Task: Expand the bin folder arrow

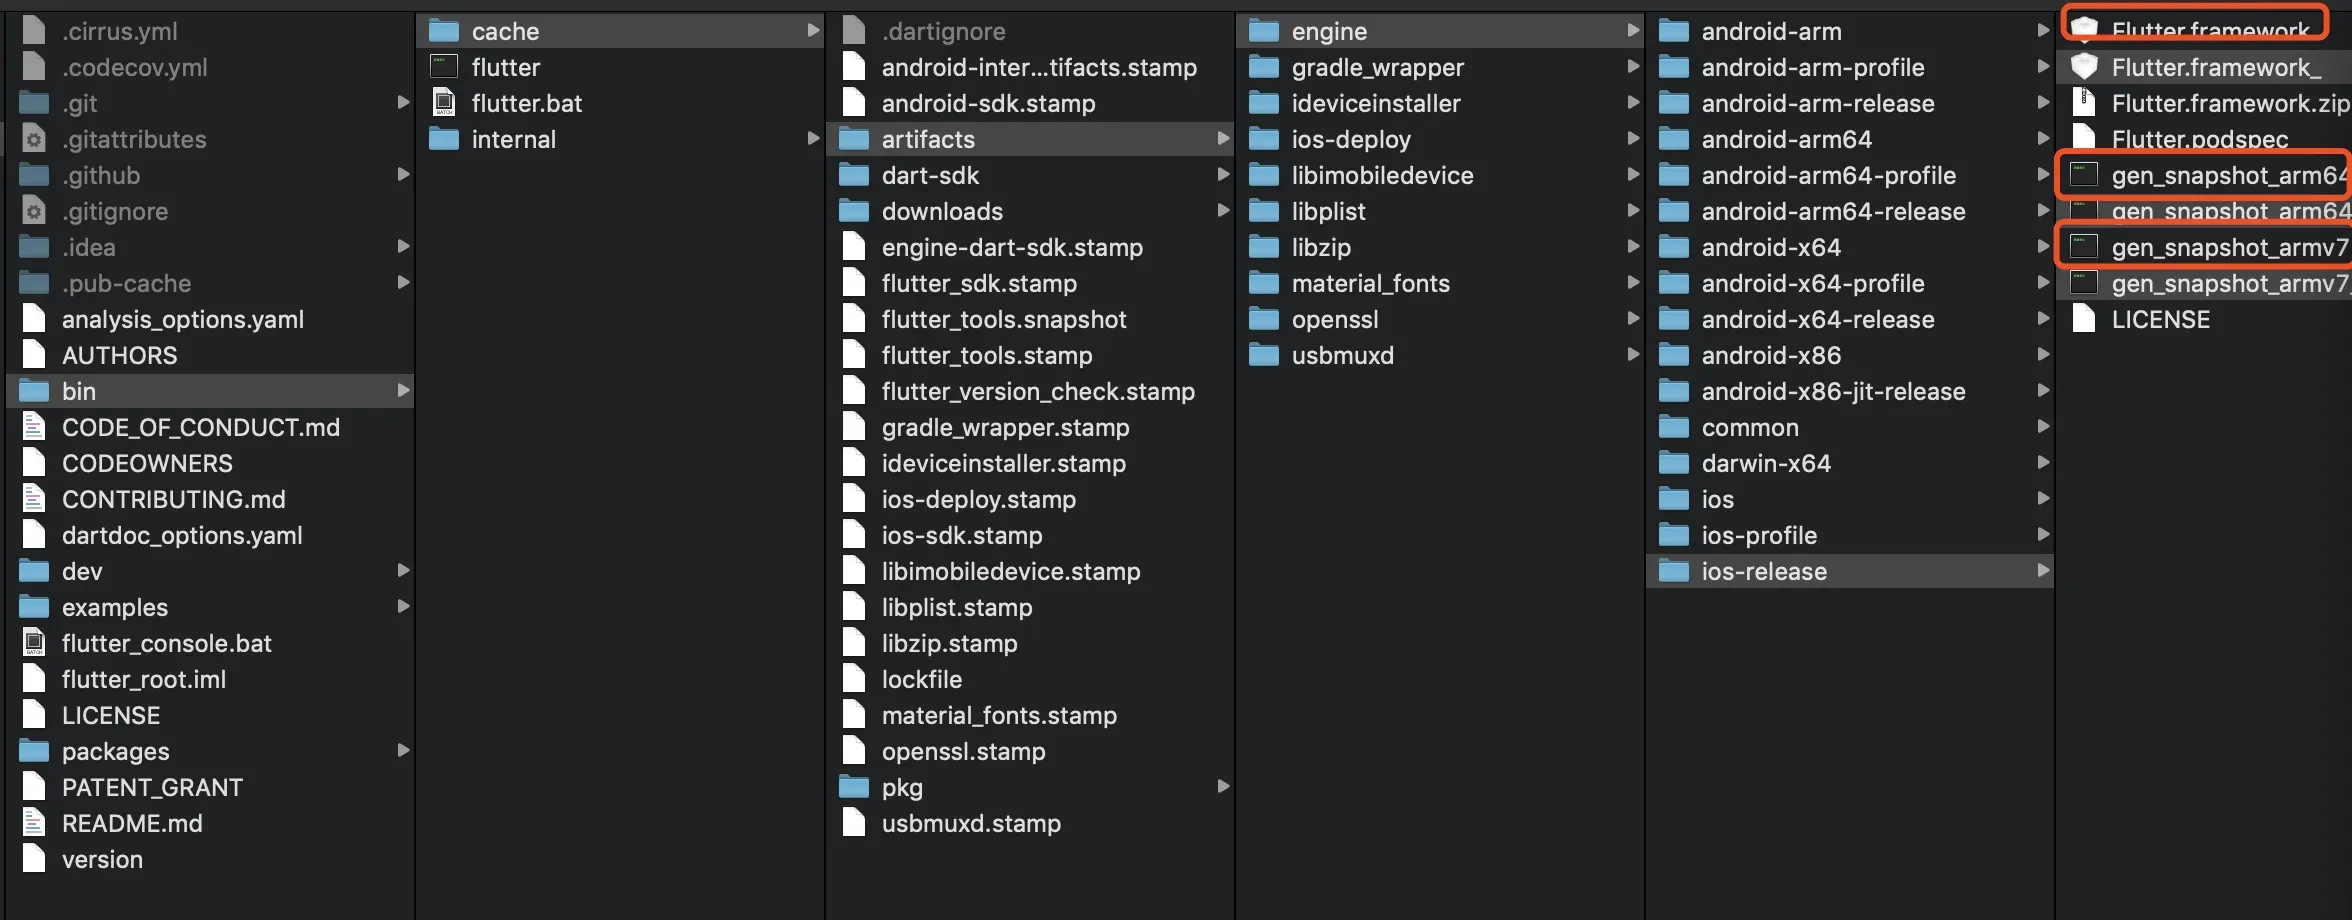Action: tap(403, 390)
